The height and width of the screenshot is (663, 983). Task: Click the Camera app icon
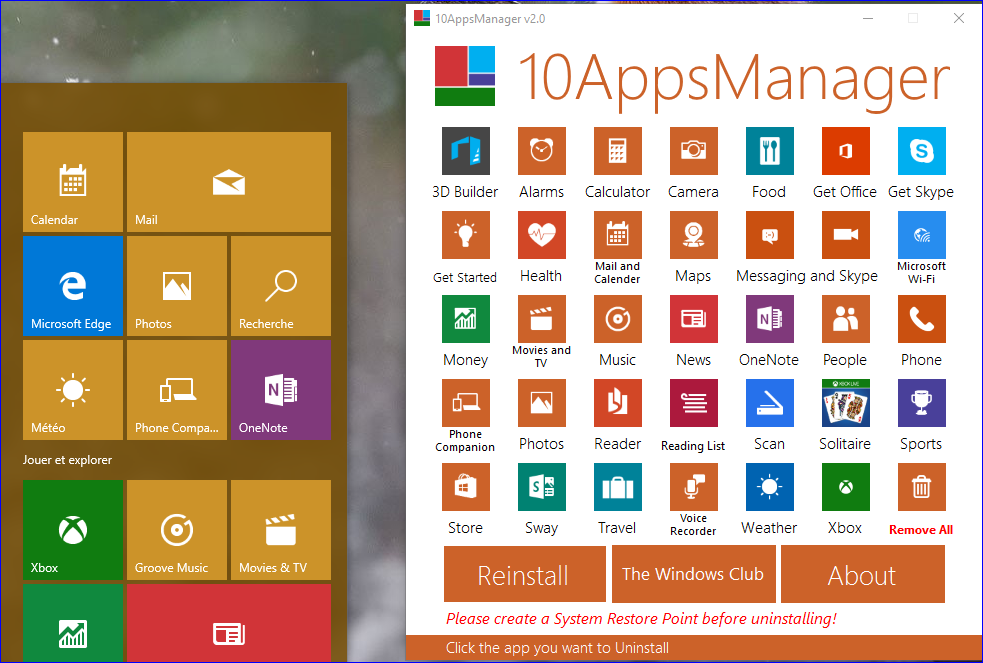693,151
